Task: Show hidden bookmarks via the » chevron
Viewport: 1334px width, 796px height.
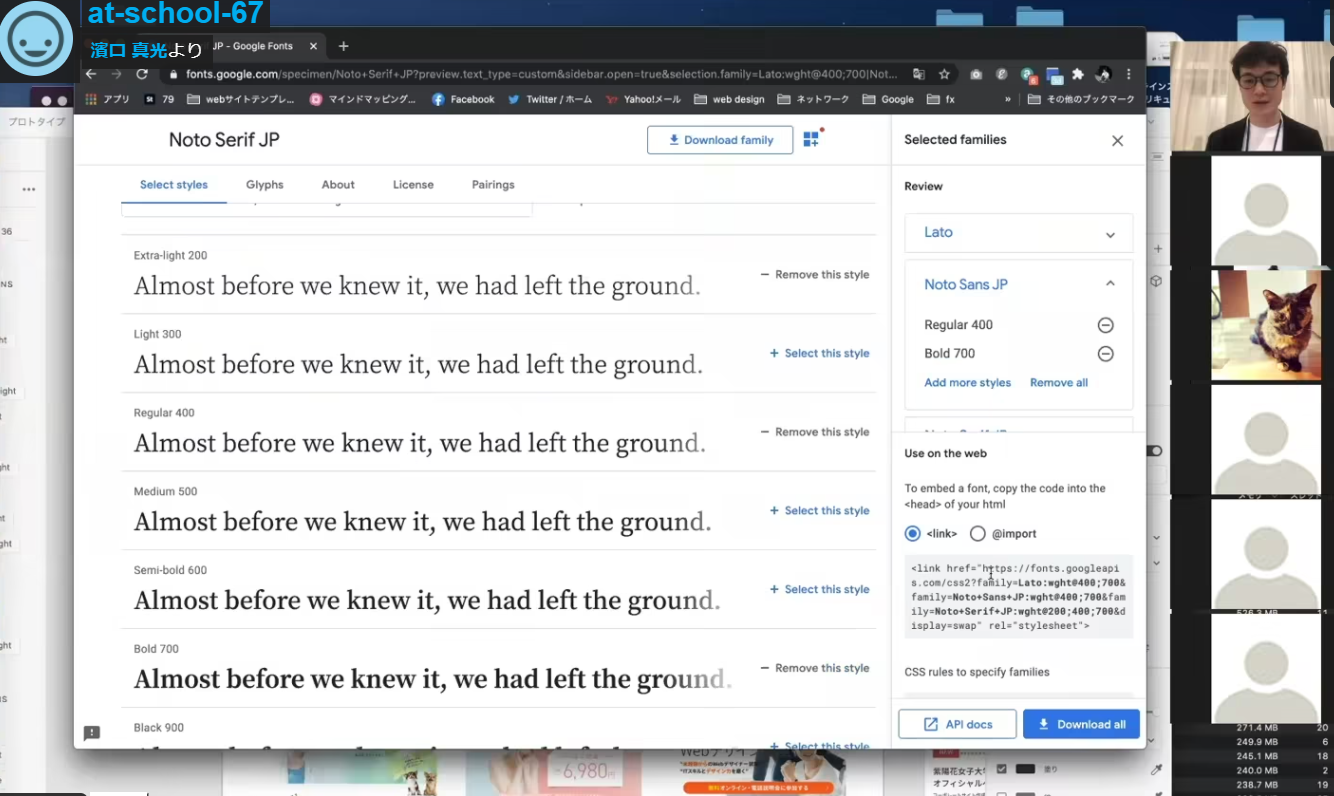Action: (1008, 99)
